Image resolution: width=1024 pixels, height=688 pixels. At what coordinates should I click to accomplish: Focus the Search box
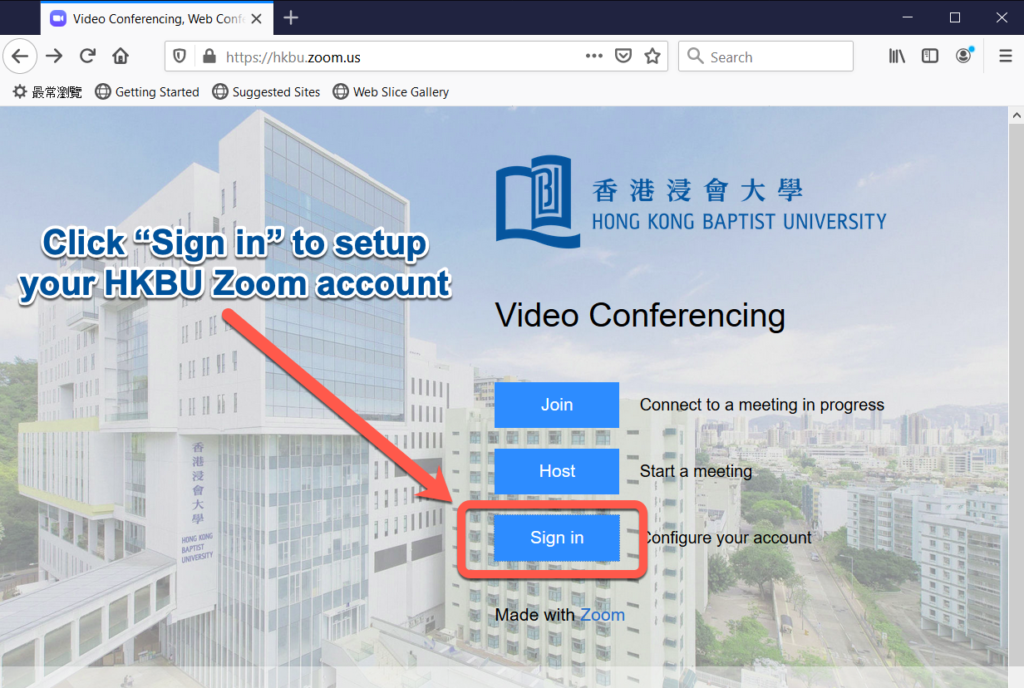(766, 57)
